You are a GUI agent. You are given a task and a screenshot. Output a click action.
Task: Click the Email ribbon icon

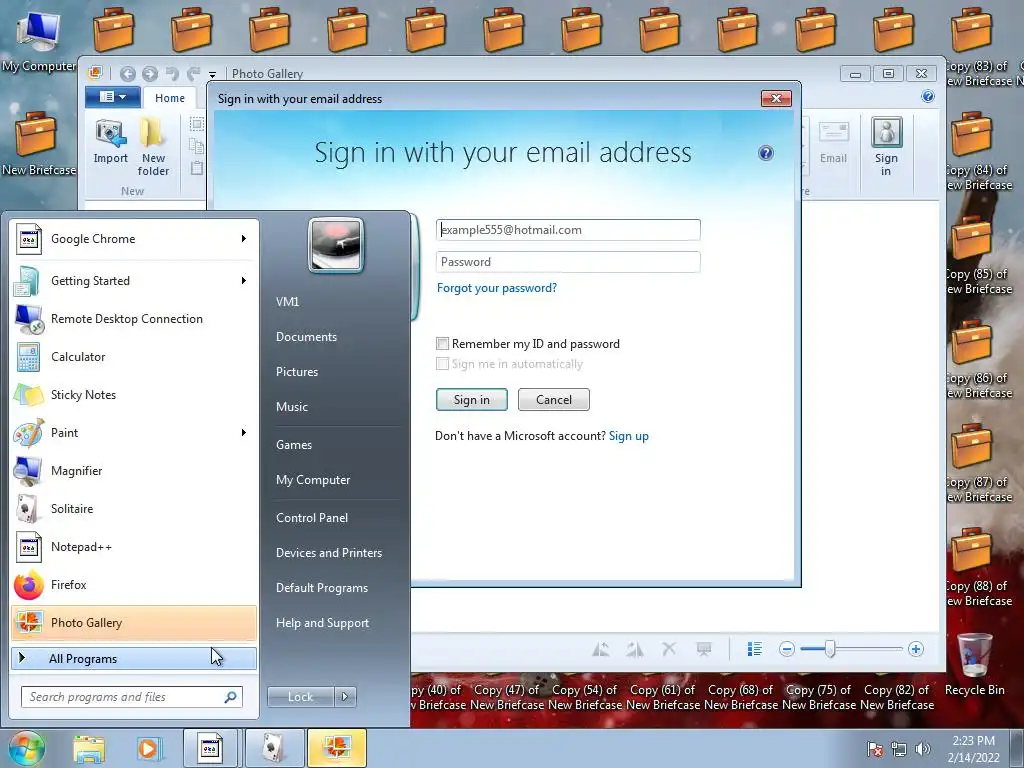(x=833, y=142)
